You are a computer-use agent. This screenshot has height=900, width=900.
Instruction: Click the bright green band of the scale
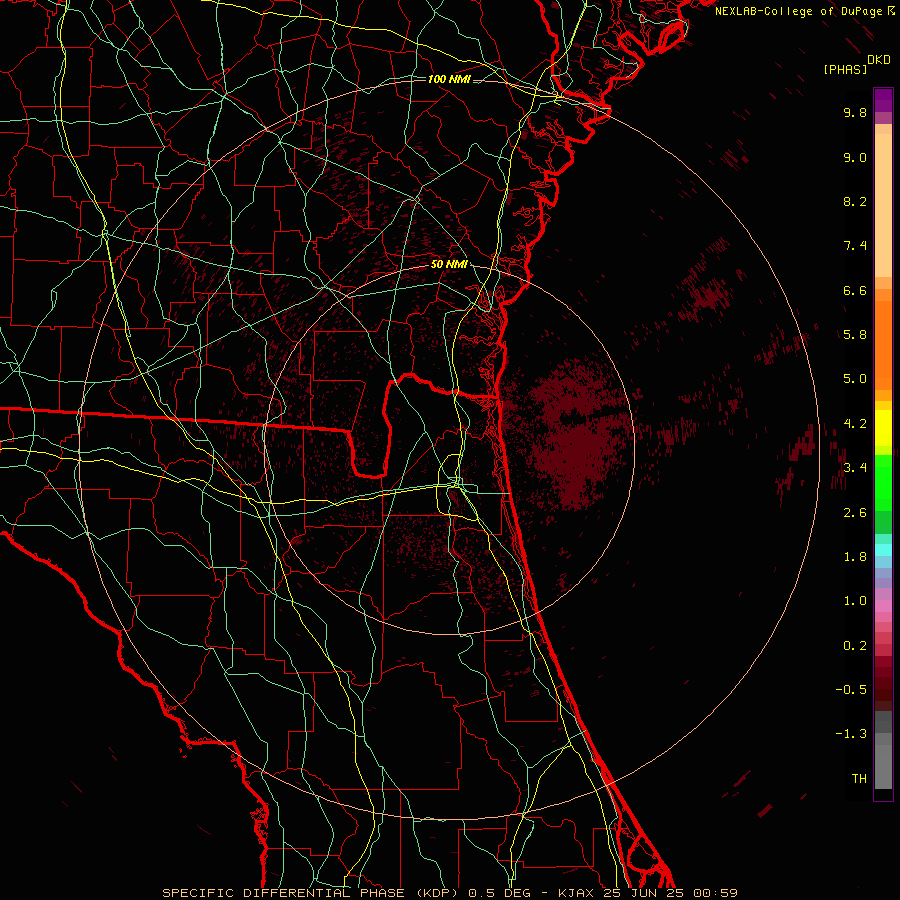tap(883, 483)
